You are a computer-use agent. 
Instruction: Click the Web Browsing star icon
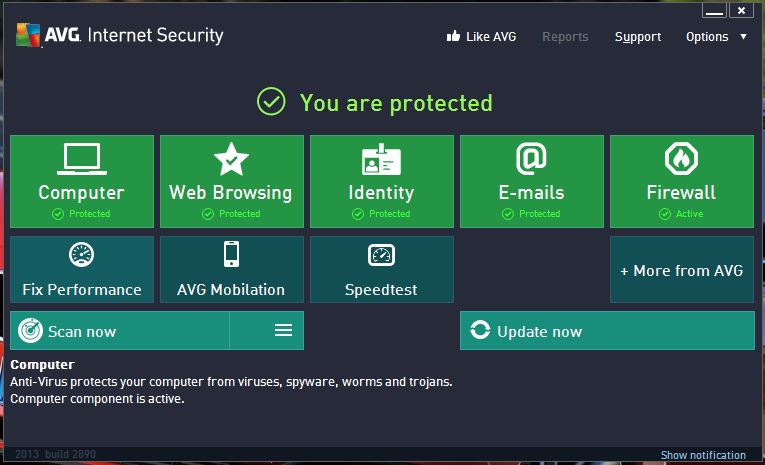[231, 159]
